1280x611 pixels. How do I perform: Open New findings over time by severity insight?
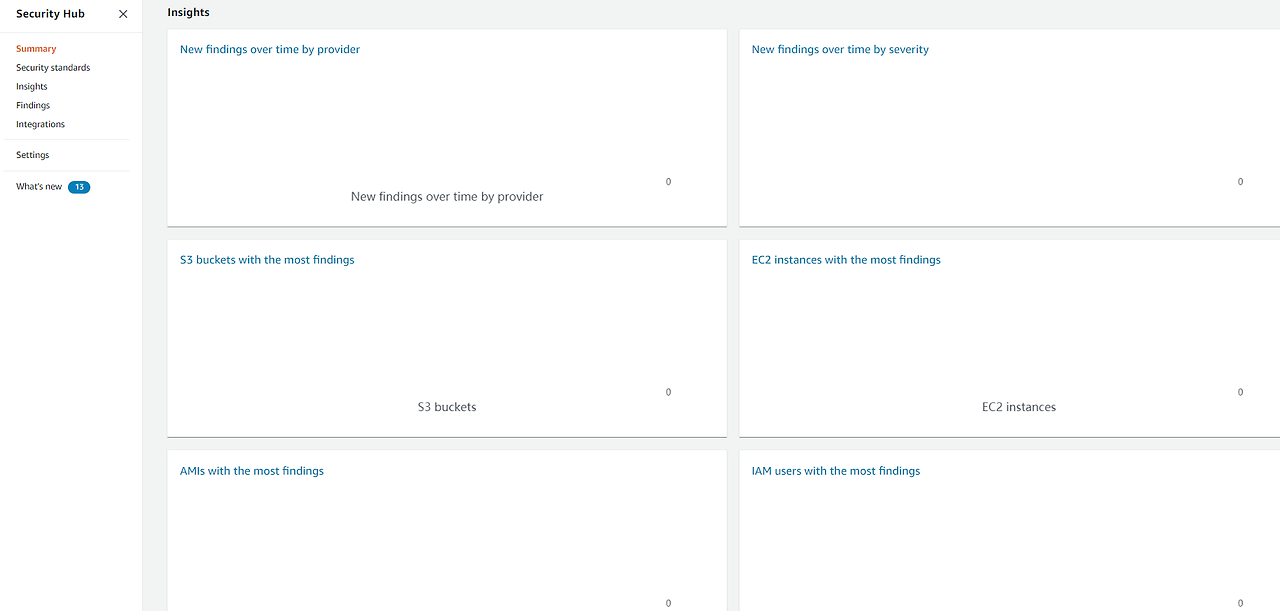coord(840,49)
